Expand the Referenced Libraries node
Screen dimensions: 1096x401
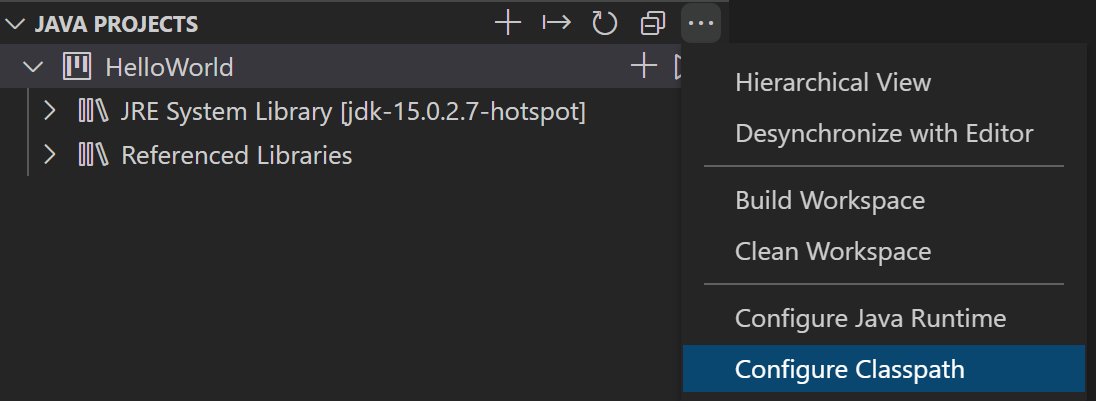pyautogui.click(x=49, y=154)
